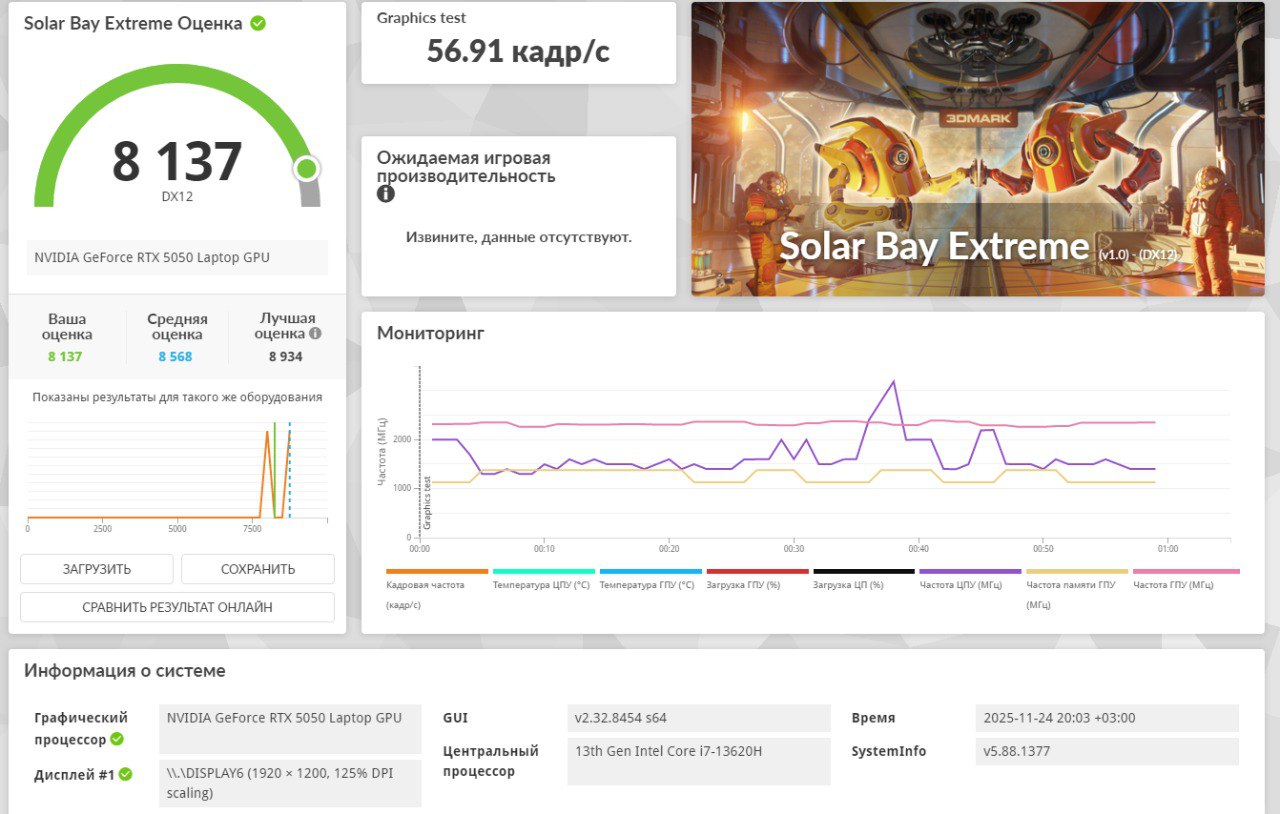Select the 56.91 кадр/с Graphics test result
Screen dimensions: 1280x814
[x=518, y=51]
